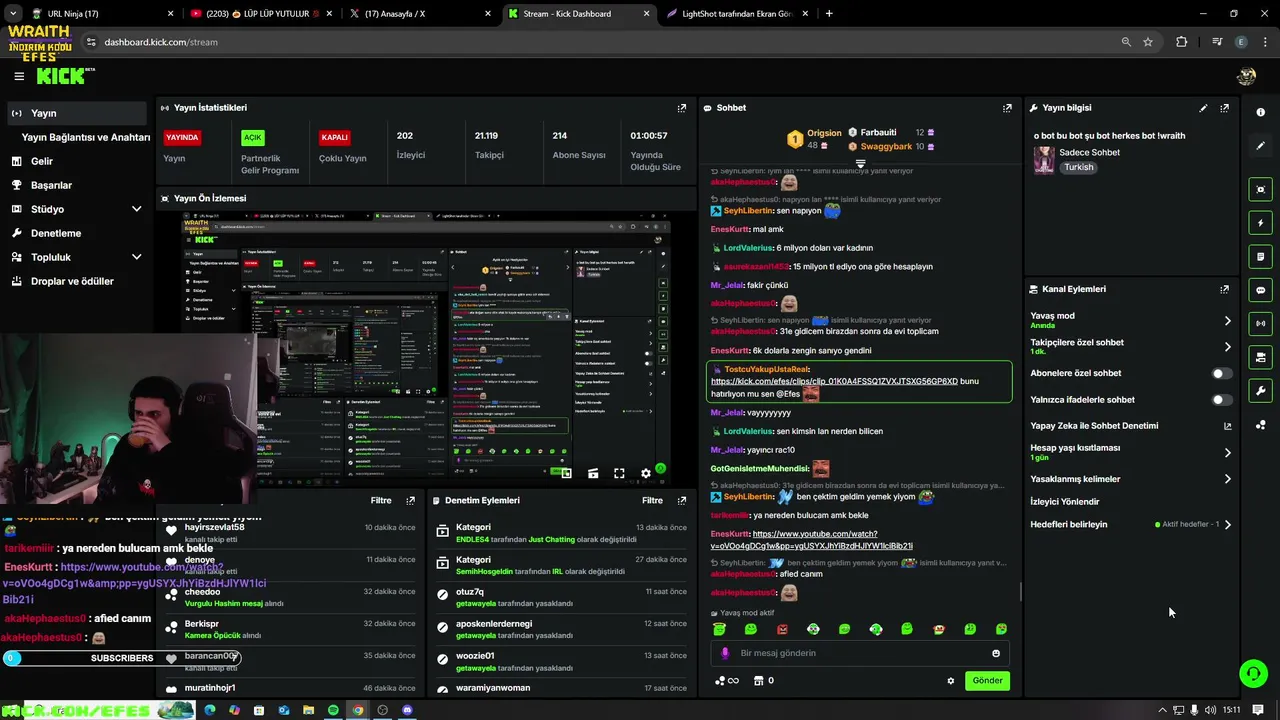This screenshot has height=720, width=1280.
Task: Open Takipçilere özel sohbet options chevron
Action: coord(1227,347)
